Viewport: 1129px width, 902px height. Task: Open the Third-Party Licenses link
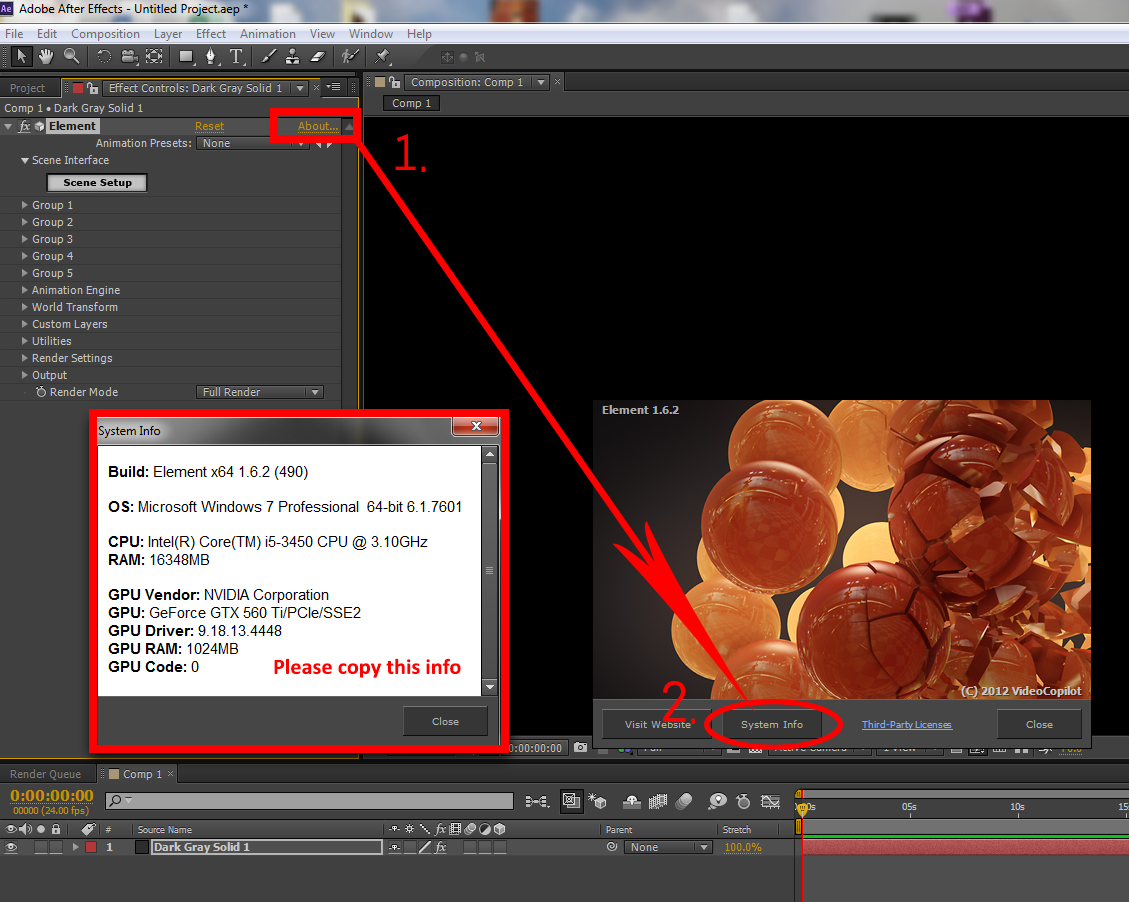coord(906,724)
